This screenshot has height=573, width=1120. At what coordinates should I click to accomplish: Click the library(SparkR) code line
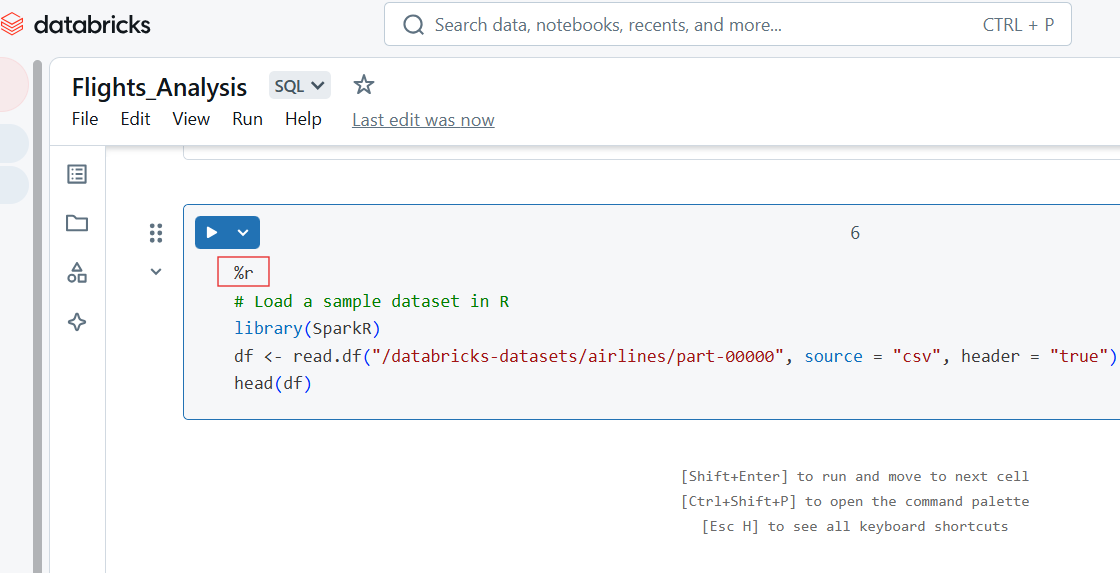[x=307, y=329]
